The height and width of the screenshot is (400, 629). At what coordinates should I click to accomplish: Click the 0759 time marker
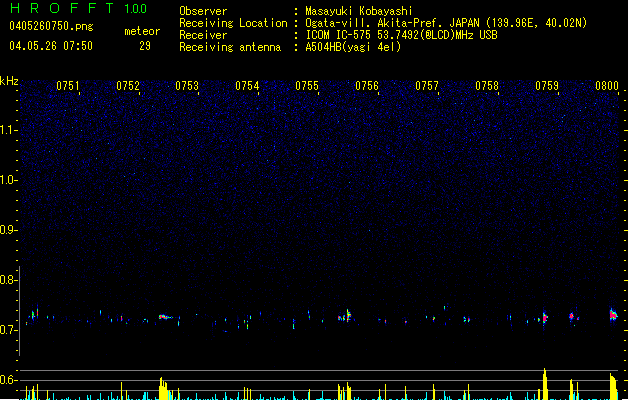[547, 86]
